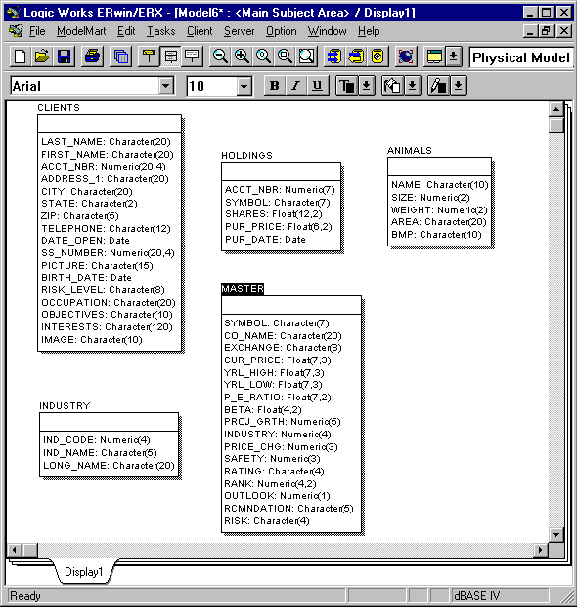Open ModelMart with the globe icon

click(x=406, y=57)
